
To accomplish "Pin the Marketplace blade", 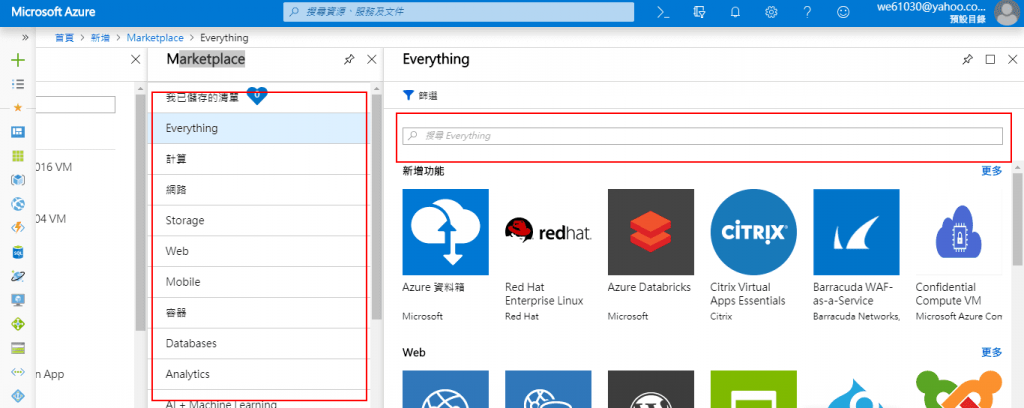I will tap(349, 59).
